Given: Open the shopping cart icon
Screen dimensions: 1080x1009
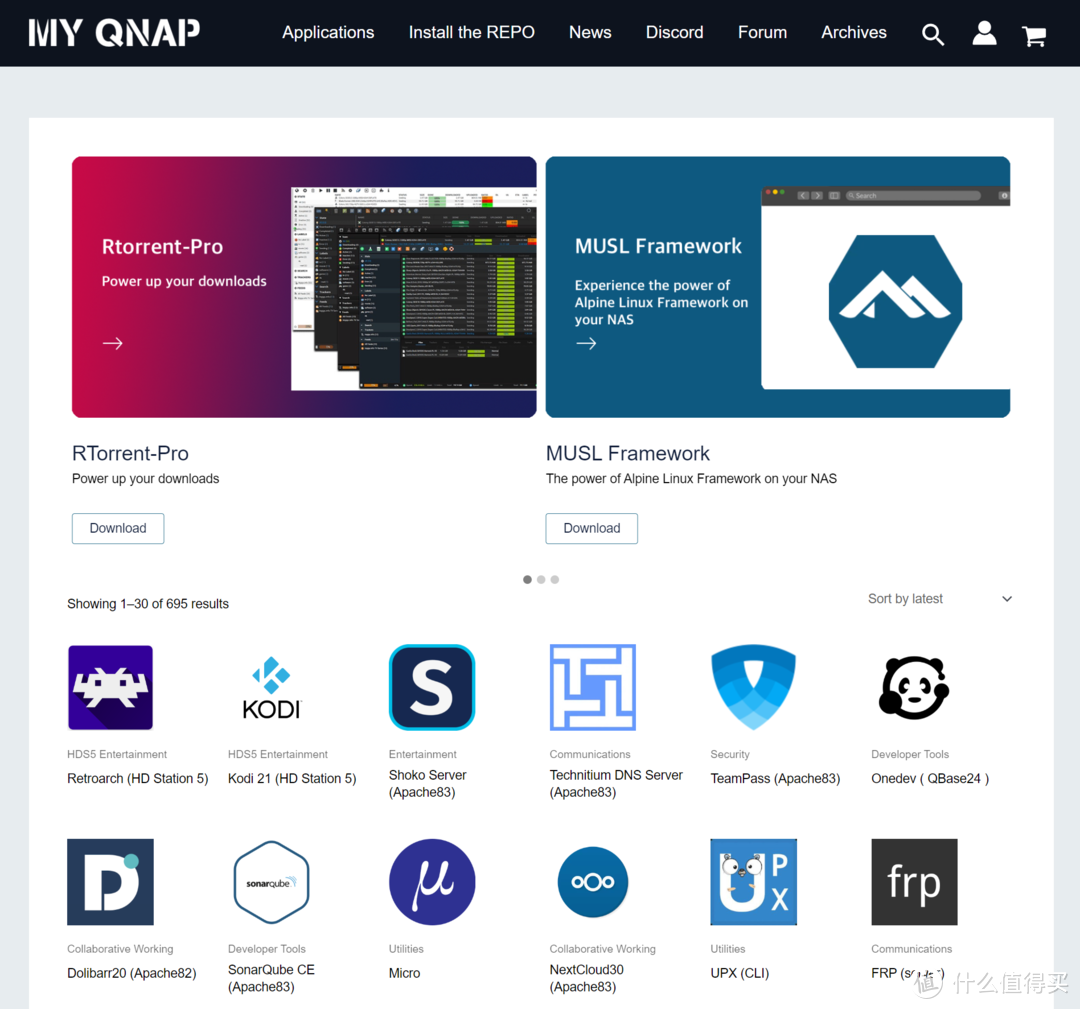Looking at the screenshot, I should pyautogui.click(x=1034, y=36).
